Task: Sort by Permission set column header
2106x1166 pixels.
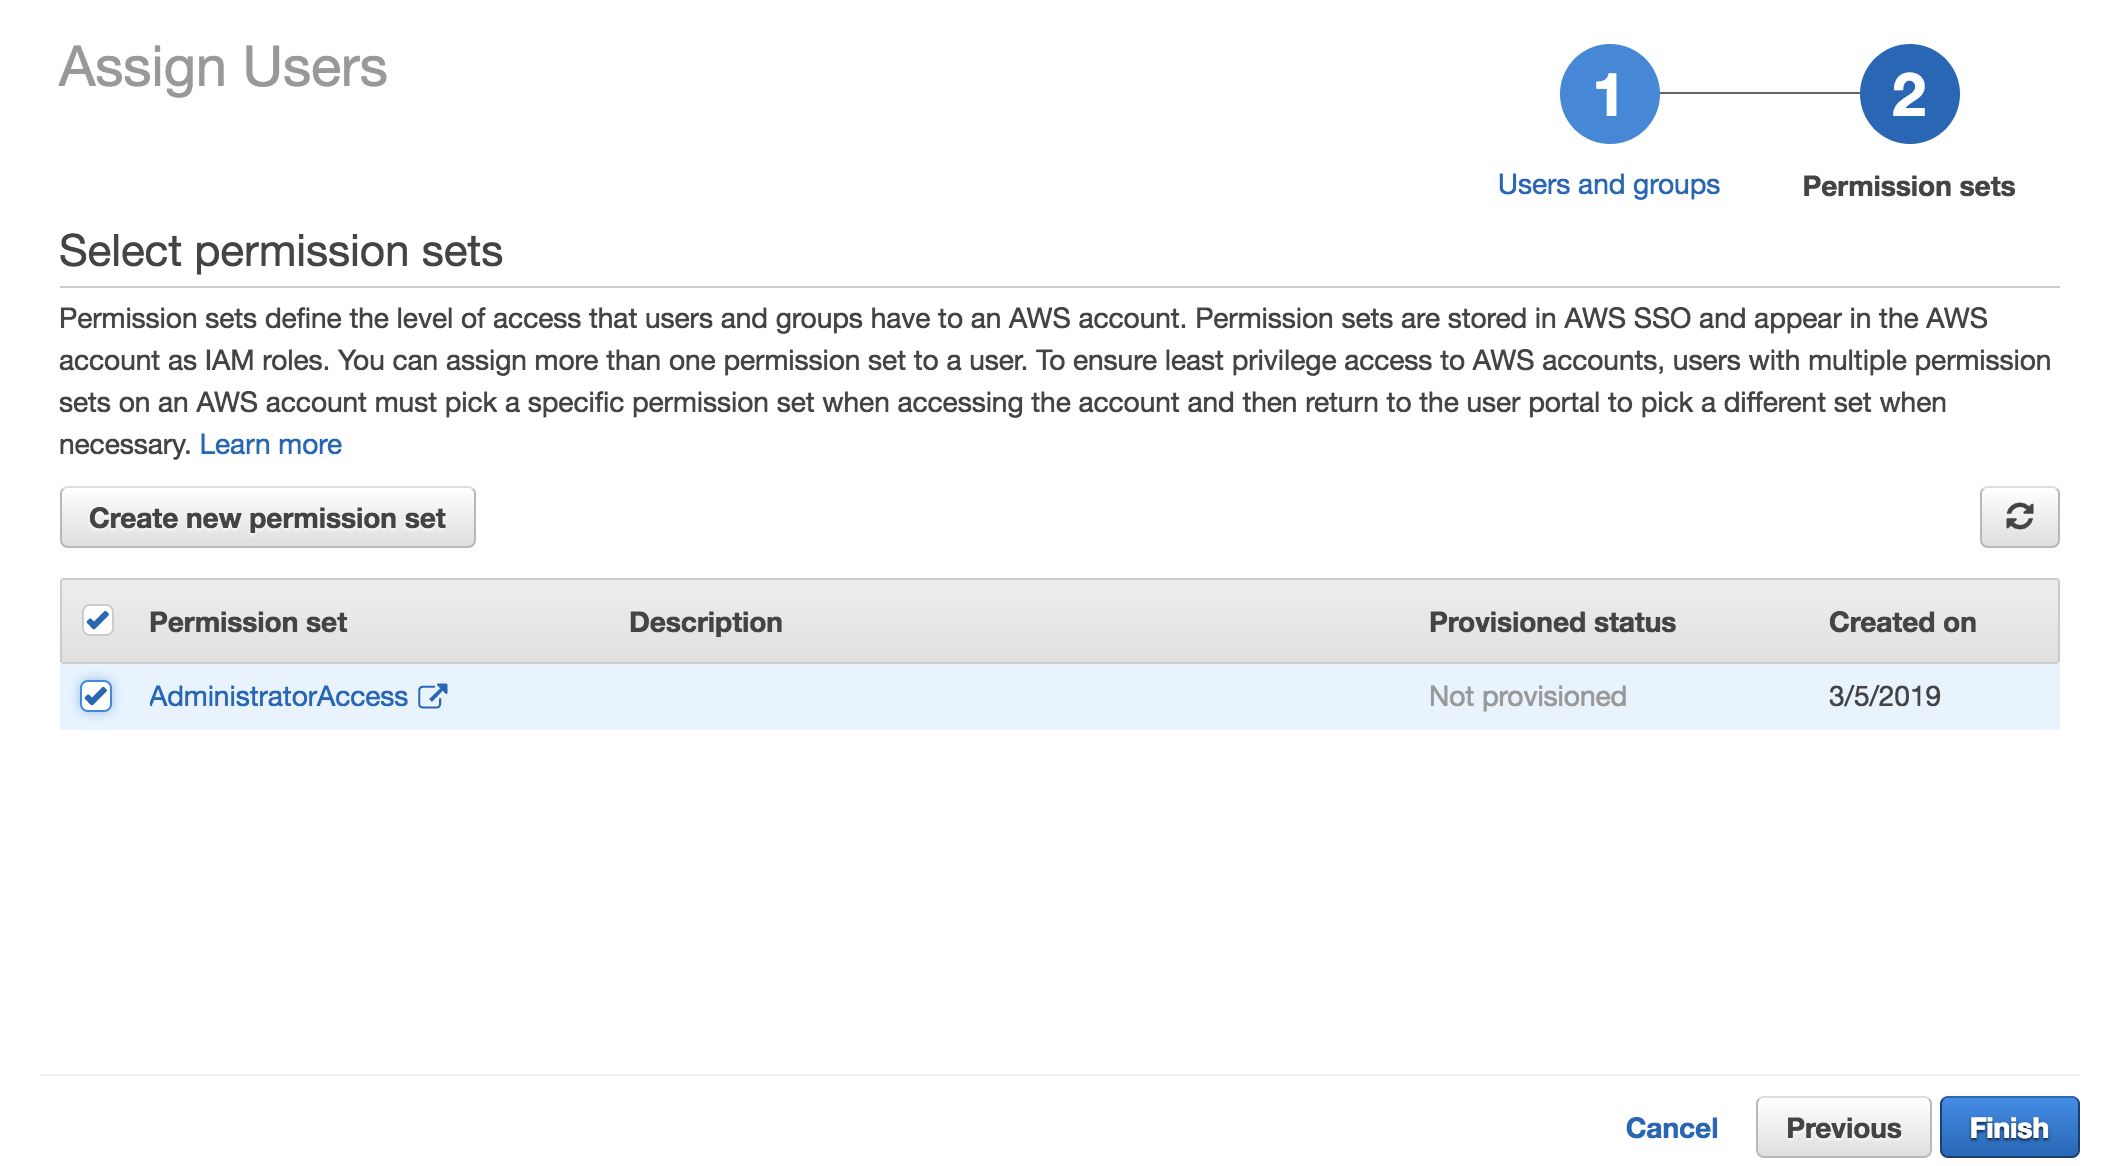Action: [x=248, y=622]
